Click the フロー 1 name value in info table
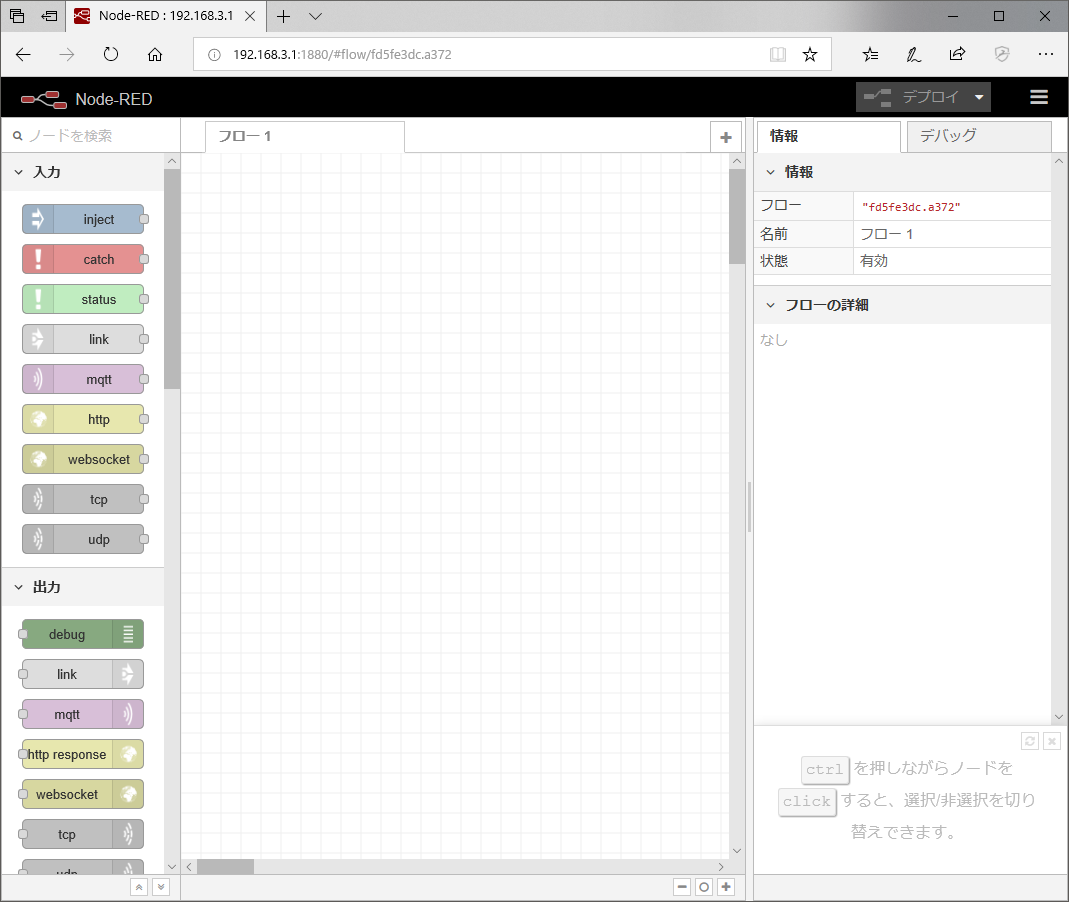 tap(887, 235)
